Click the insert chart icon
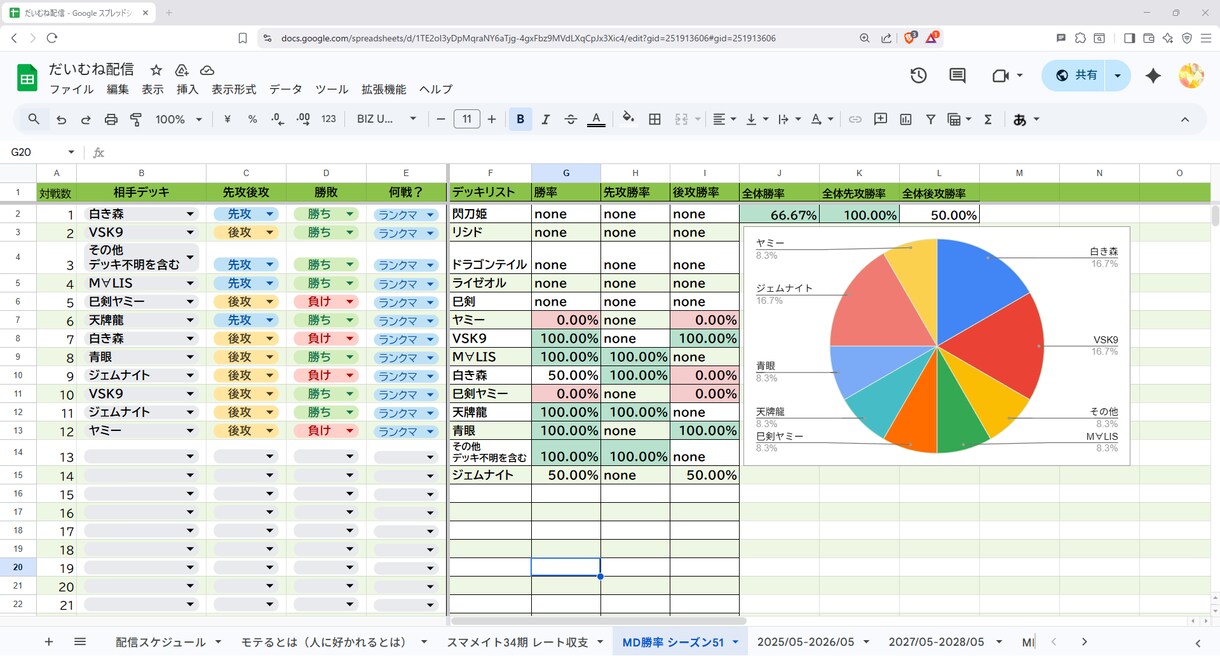Screen dimensions: 1220x656 pyautogui.click(x=905, y=119)
